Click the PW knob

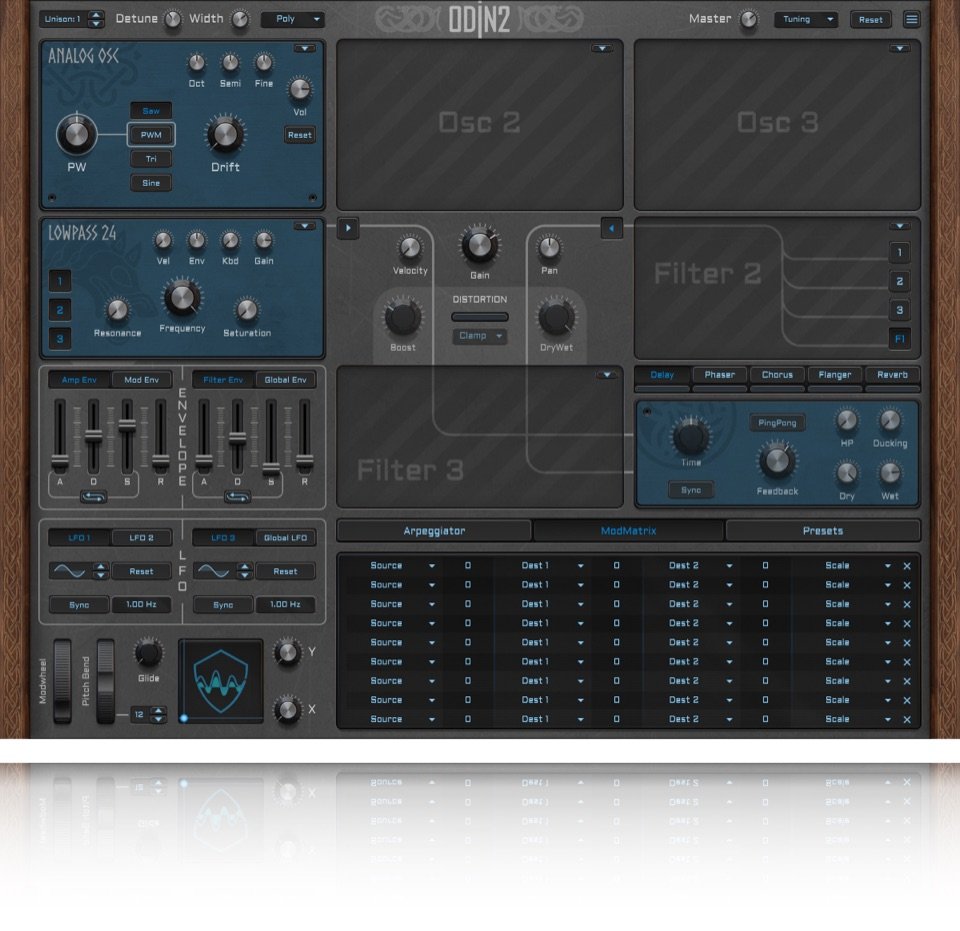tap(77, 134)
